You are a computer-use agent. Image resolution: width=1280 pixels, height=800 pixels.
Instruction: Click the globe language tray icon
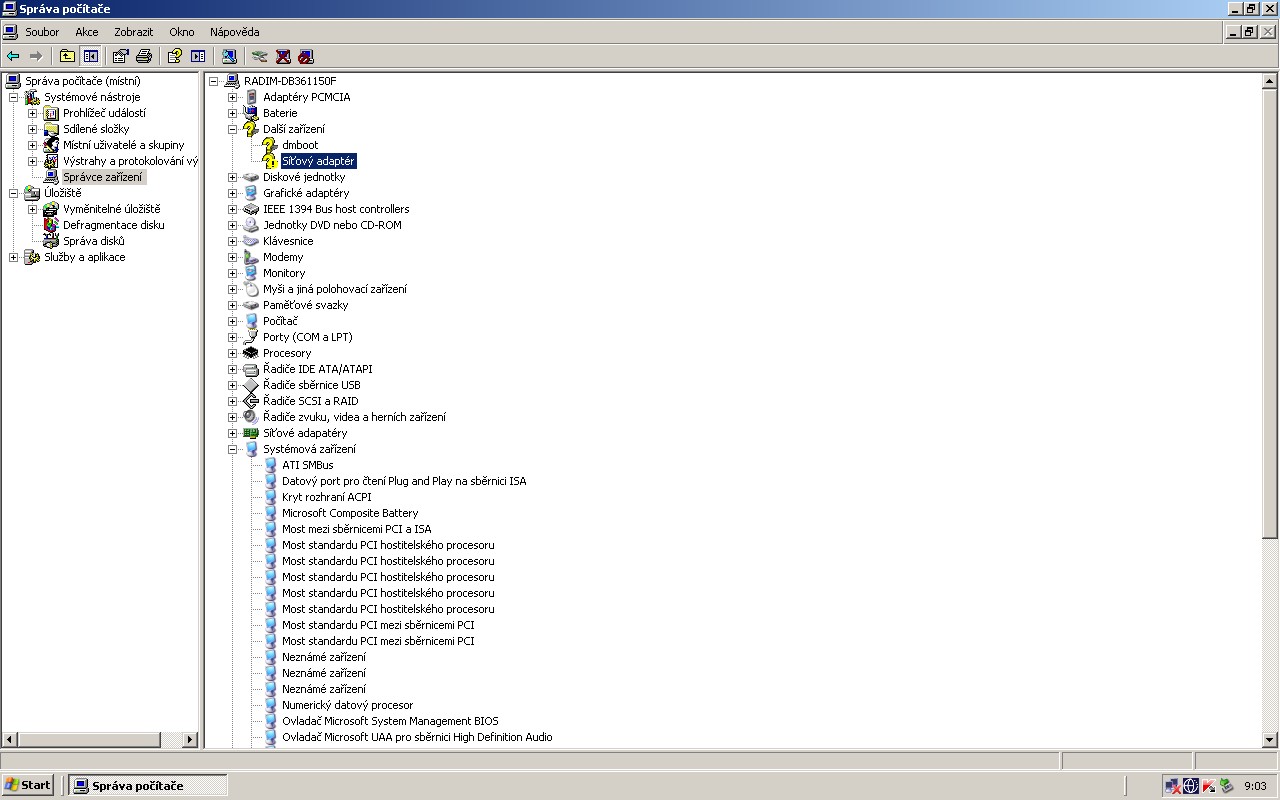pos(1190,786)
